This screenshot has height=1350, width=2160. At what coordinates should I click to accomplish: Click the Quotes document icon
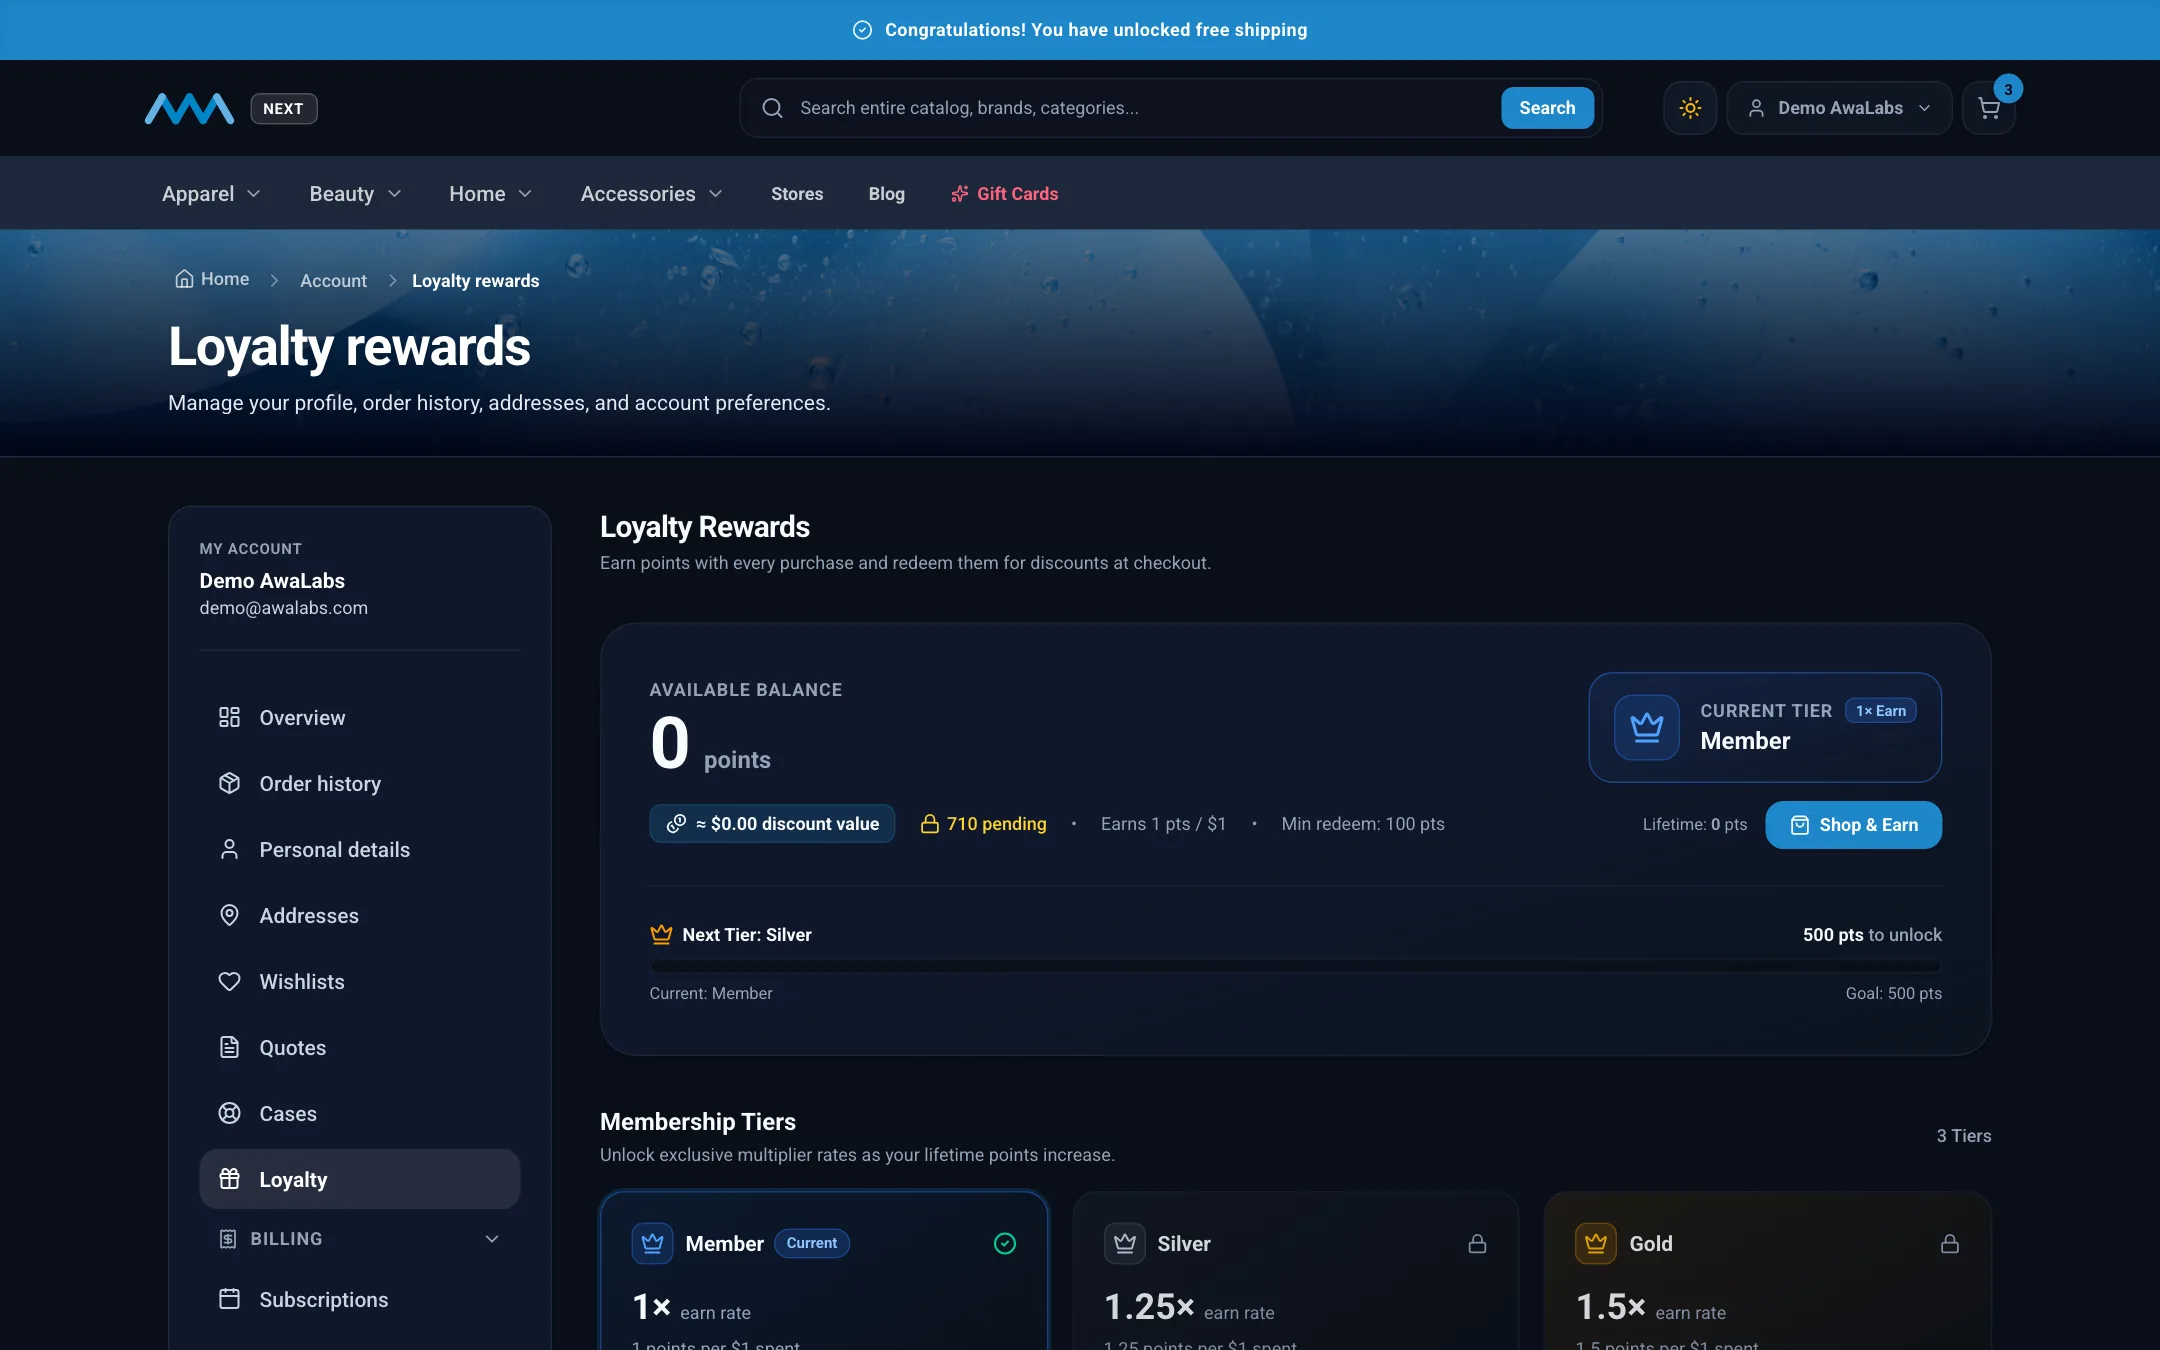click(229, 1047)
